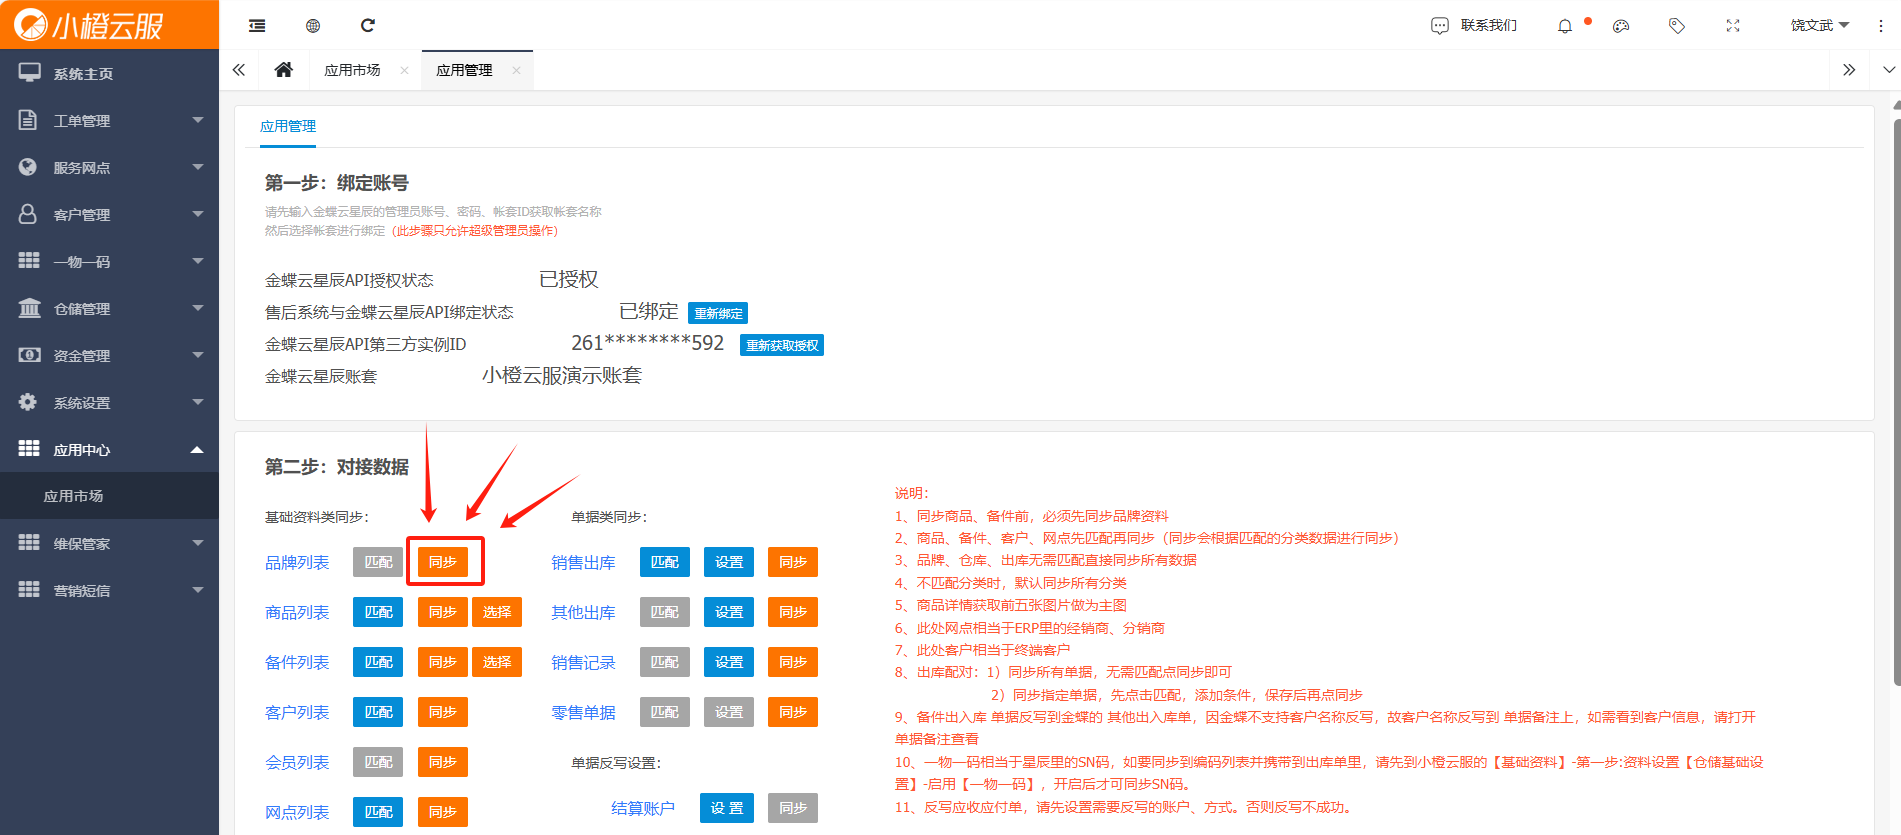
Task: Go to the home tab icon
Action: (283, 69)
